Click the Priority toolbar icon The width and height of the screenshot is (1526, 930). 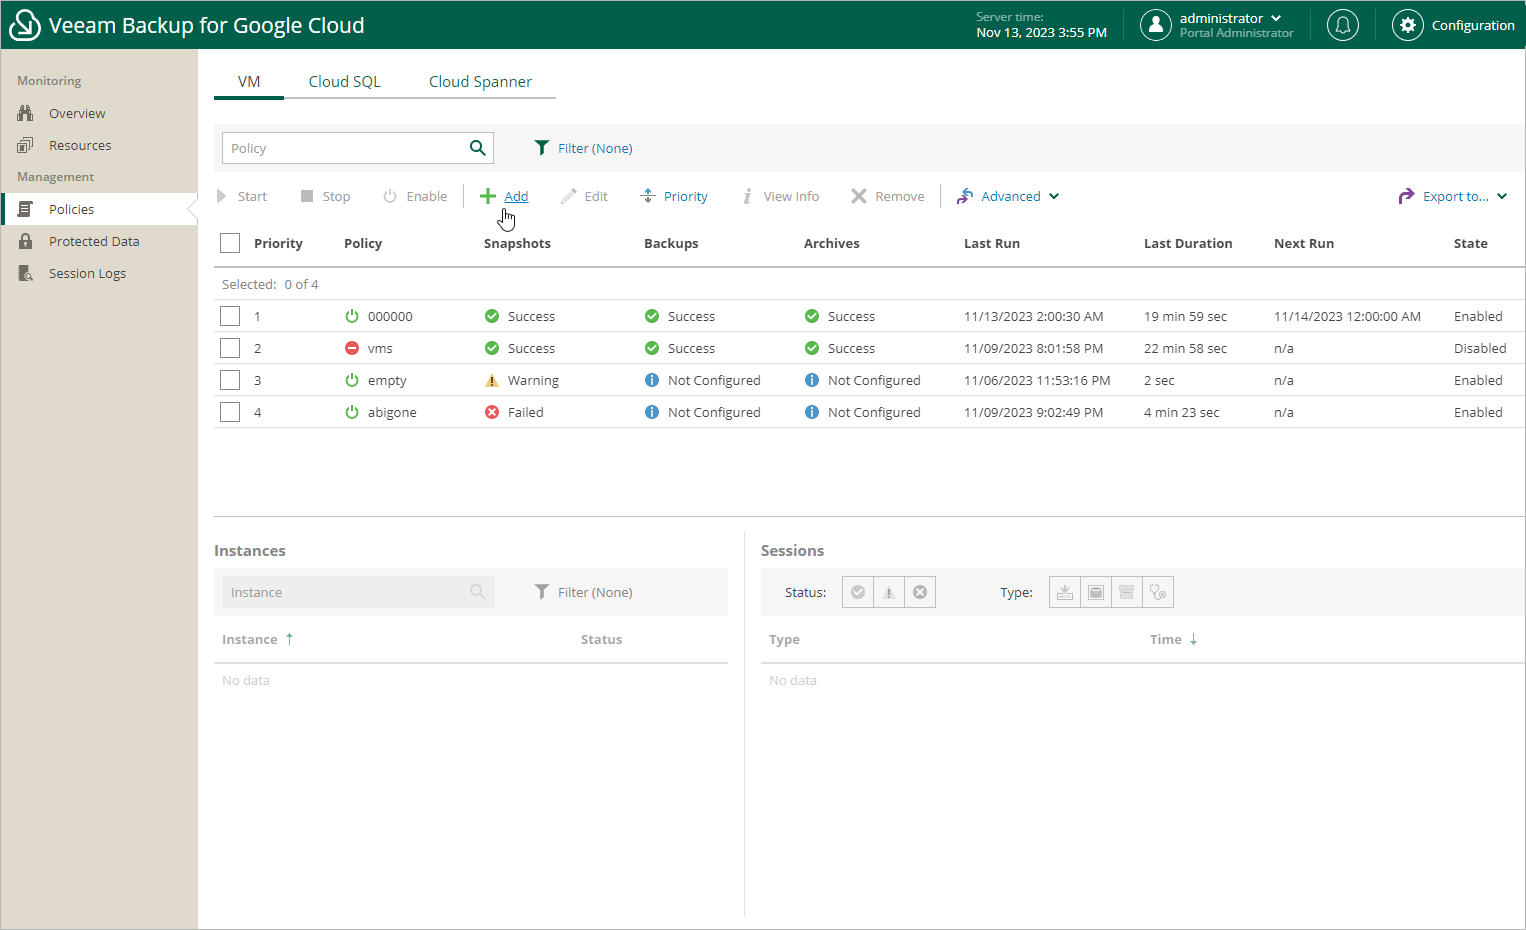click(648, 196)
